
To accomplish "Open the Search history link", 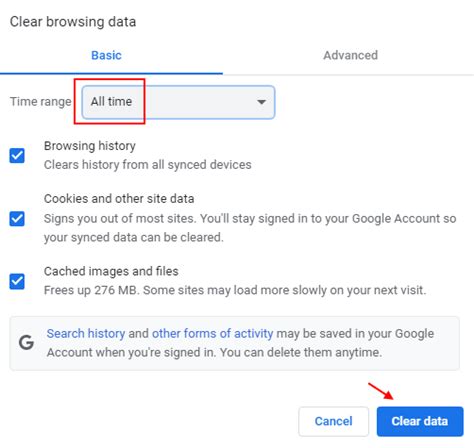I will pos(86,333).
